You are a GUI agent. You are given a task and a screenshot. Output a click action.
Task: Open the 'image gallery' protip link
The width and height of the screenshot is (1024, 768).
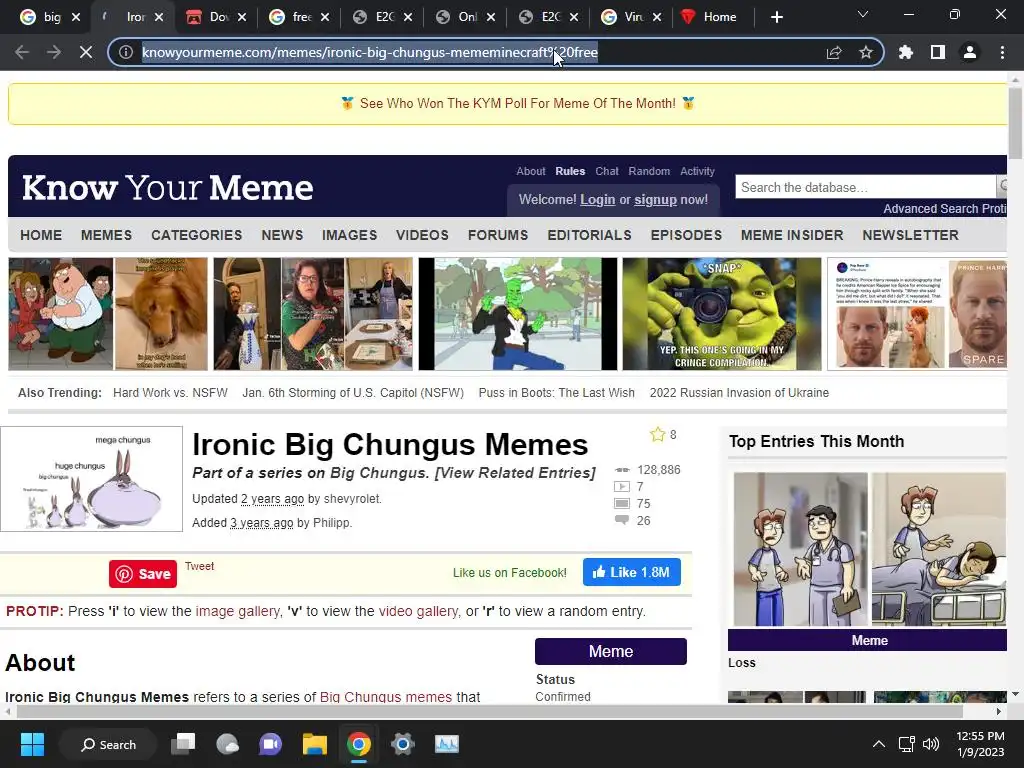(x=238, y=611)
